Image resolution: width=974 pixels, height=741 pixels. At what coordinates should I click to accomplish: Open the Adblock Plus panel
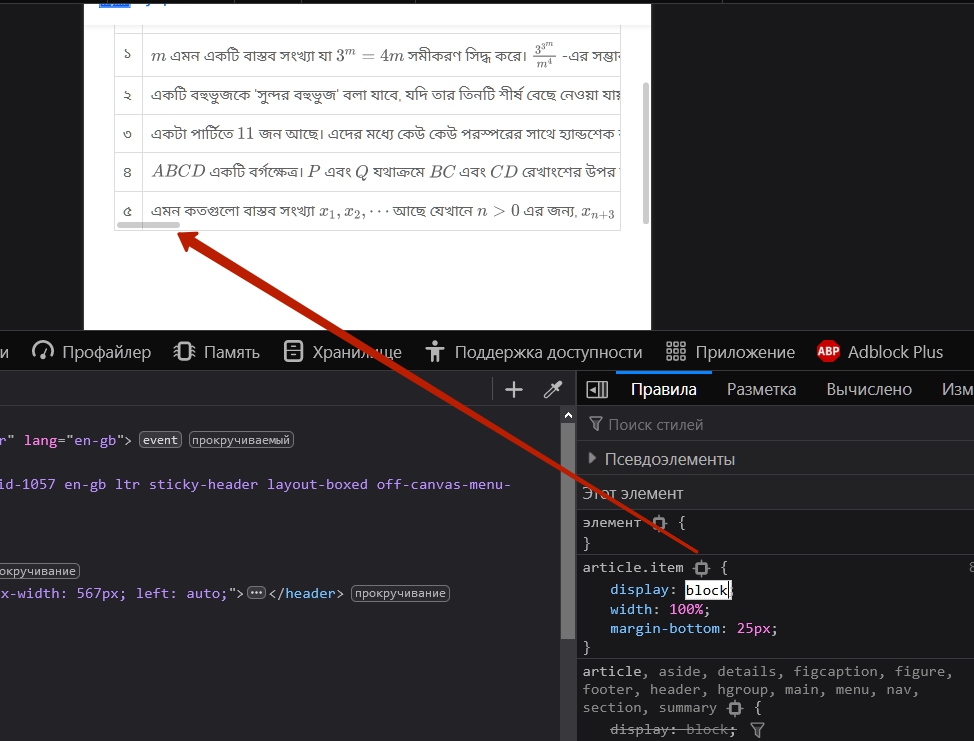coord(880,352)
